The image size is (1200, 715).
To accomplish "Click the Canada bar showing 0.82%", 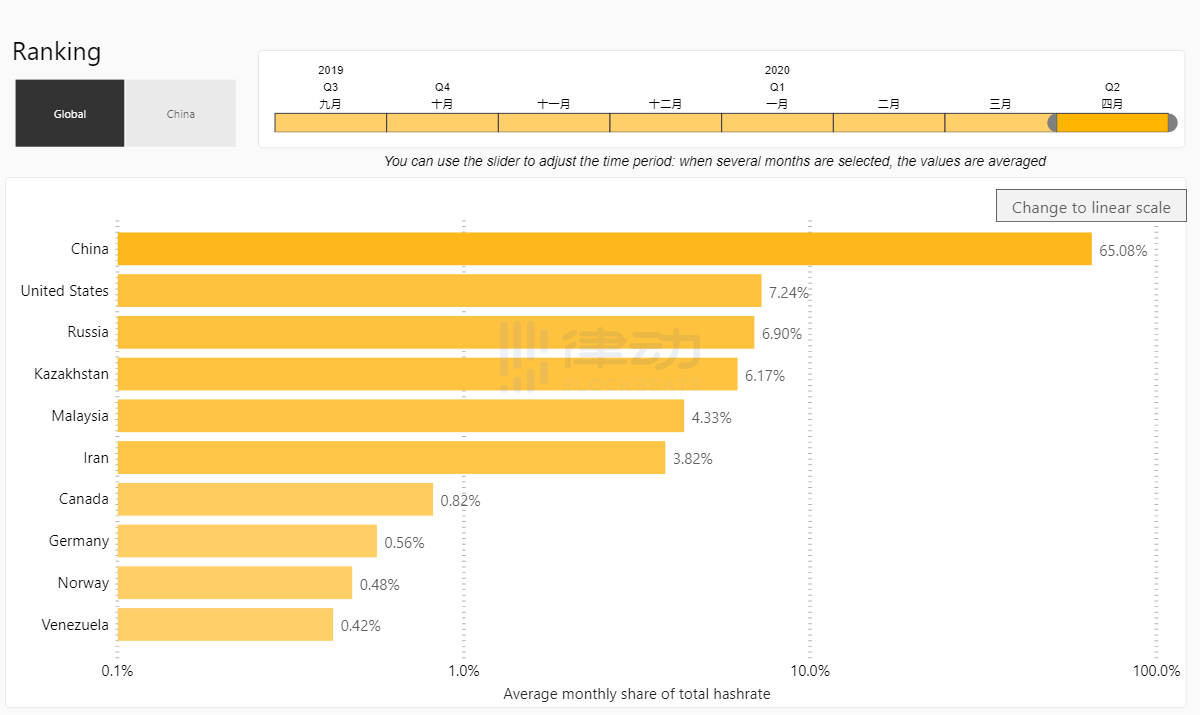I will (276, 499).
